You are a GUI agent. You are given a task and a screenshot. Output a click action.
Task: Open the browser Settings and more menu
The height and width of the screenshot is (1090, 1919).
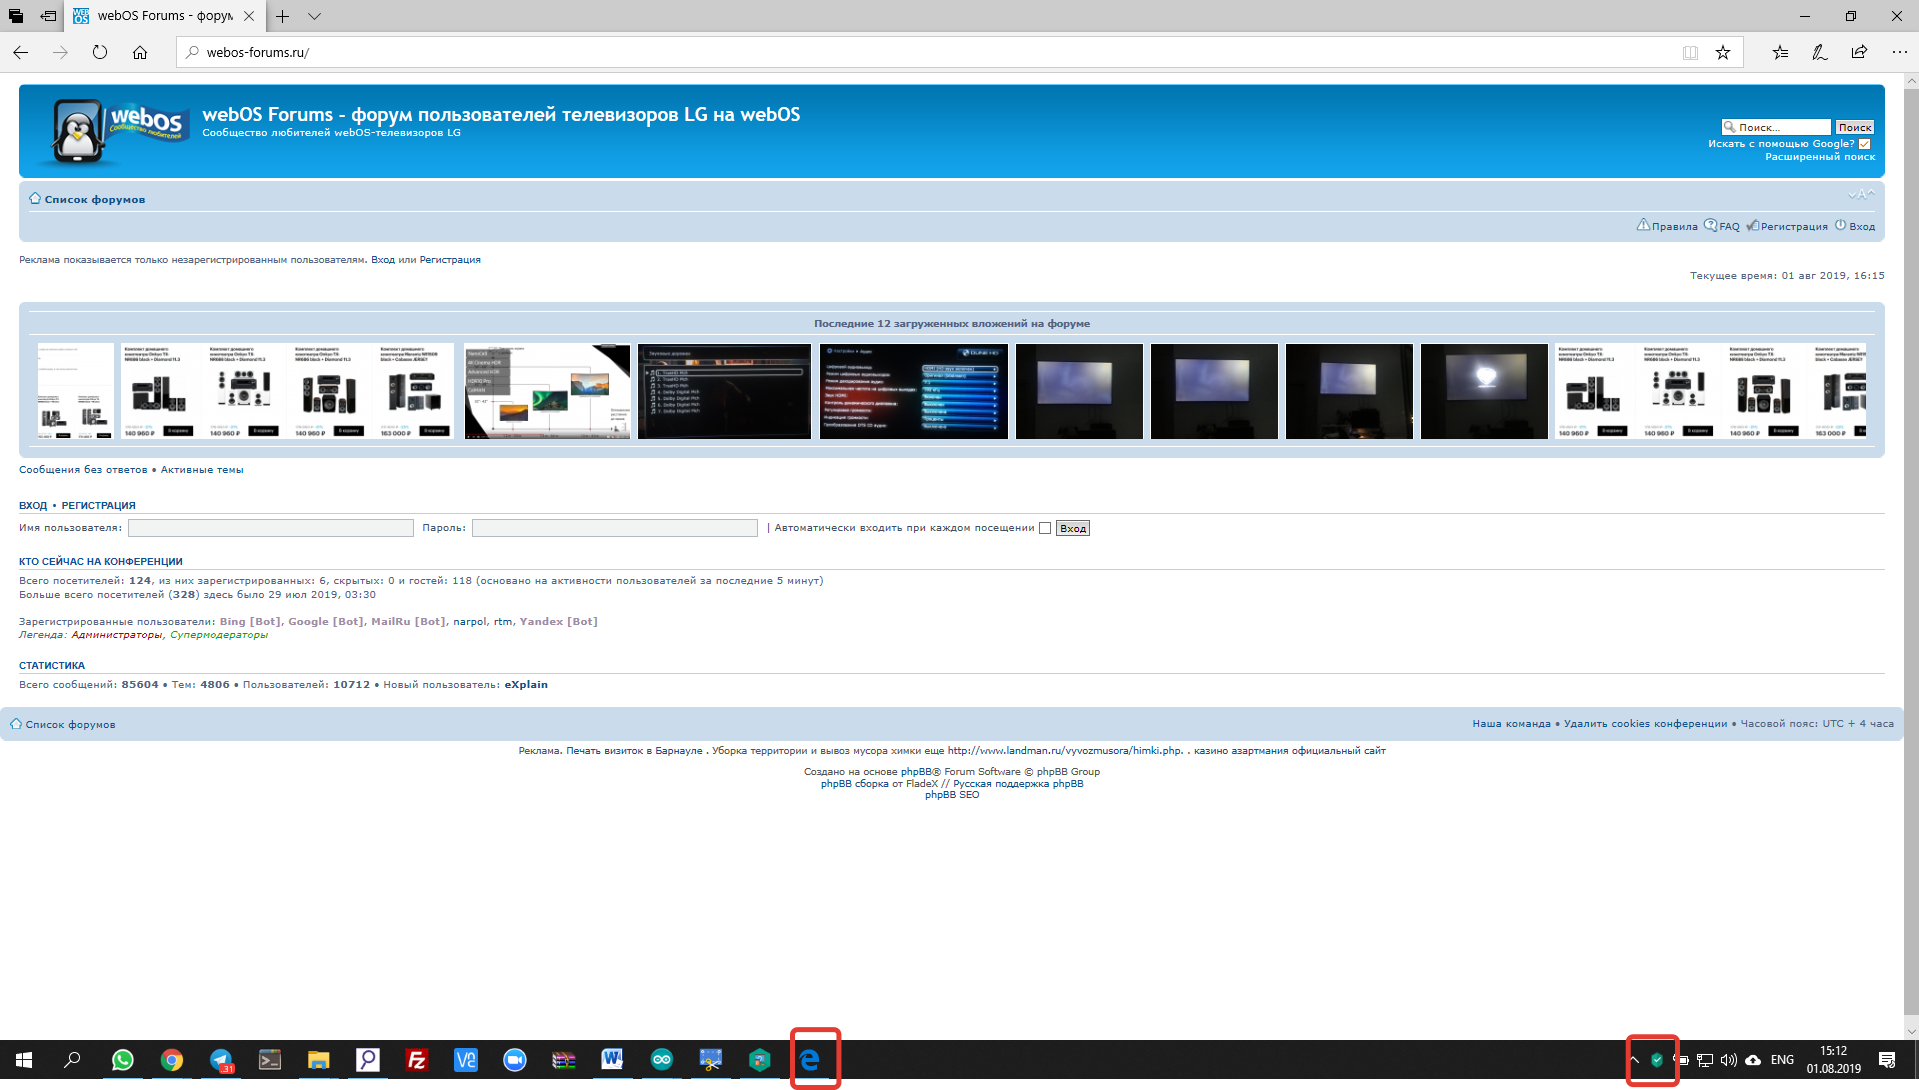tap(1899, 52)
